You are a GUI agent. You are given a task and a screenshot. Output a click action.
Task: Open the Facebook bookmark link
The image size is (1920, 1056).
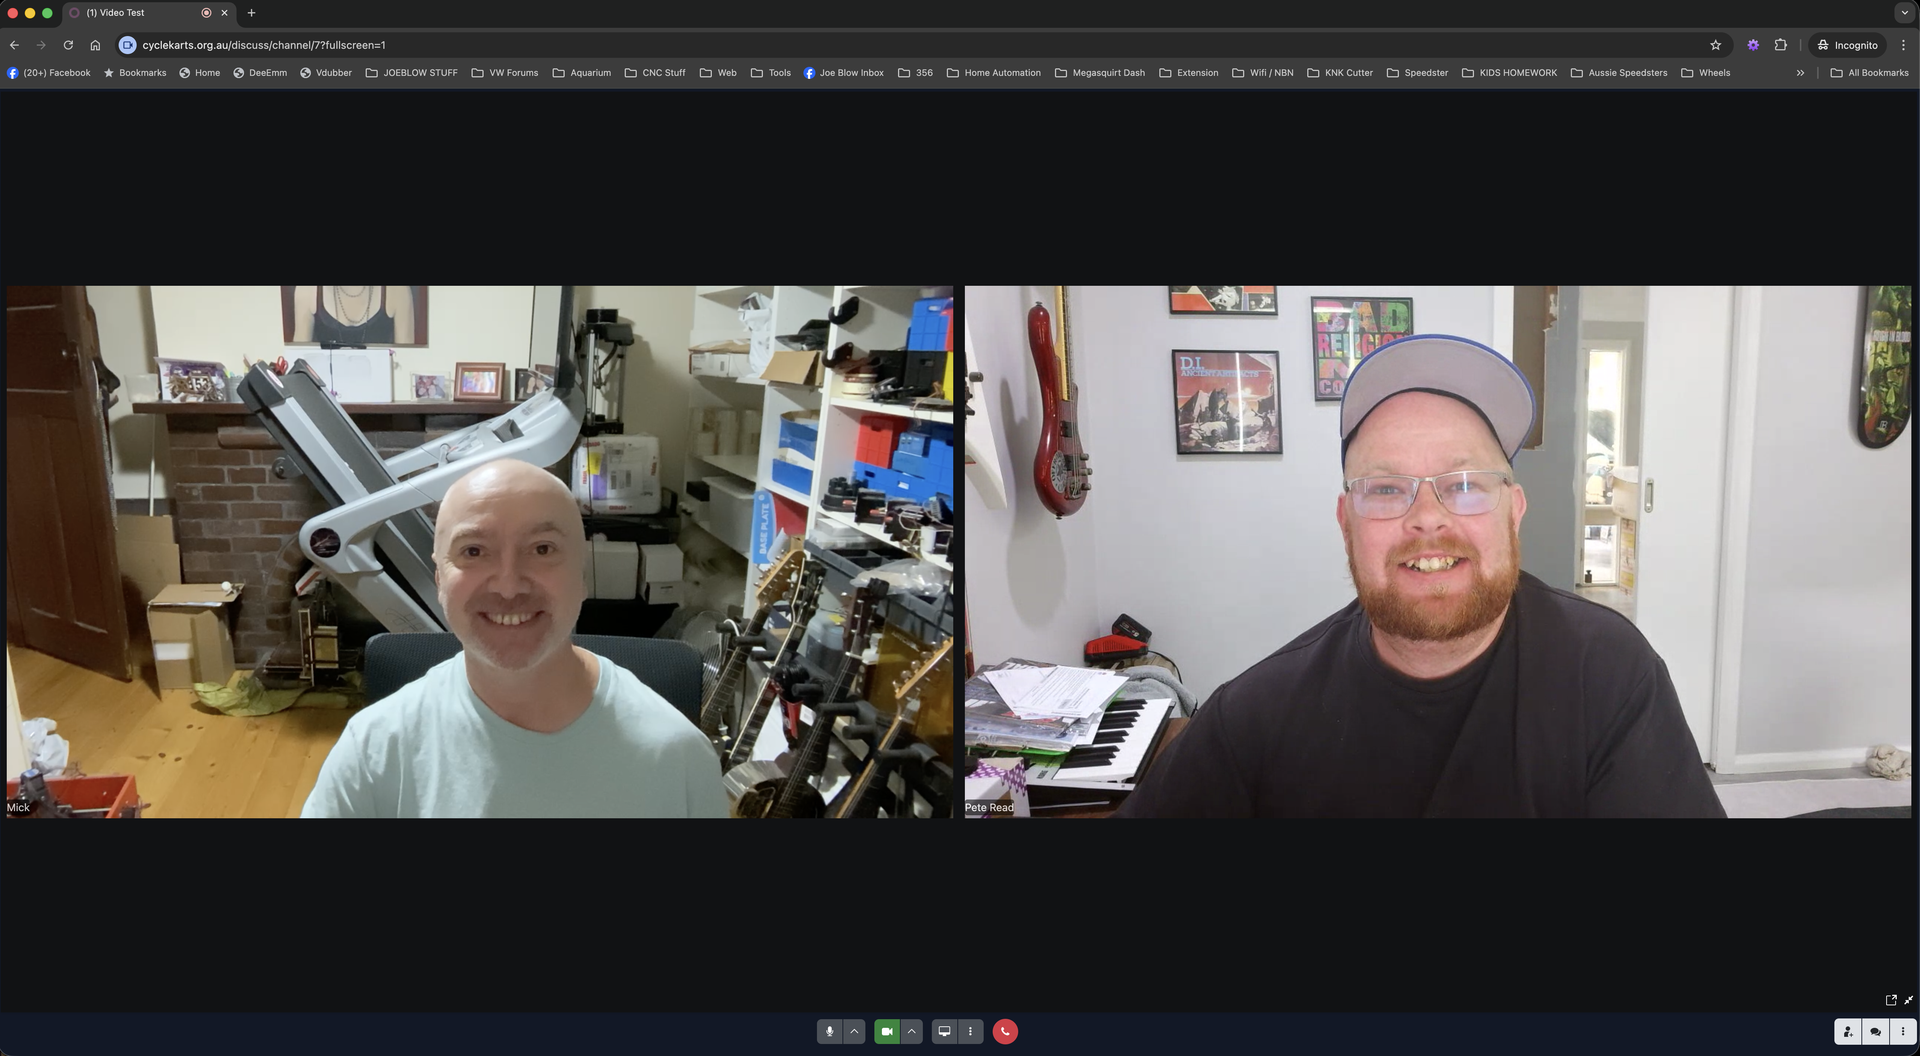[49, 73]
